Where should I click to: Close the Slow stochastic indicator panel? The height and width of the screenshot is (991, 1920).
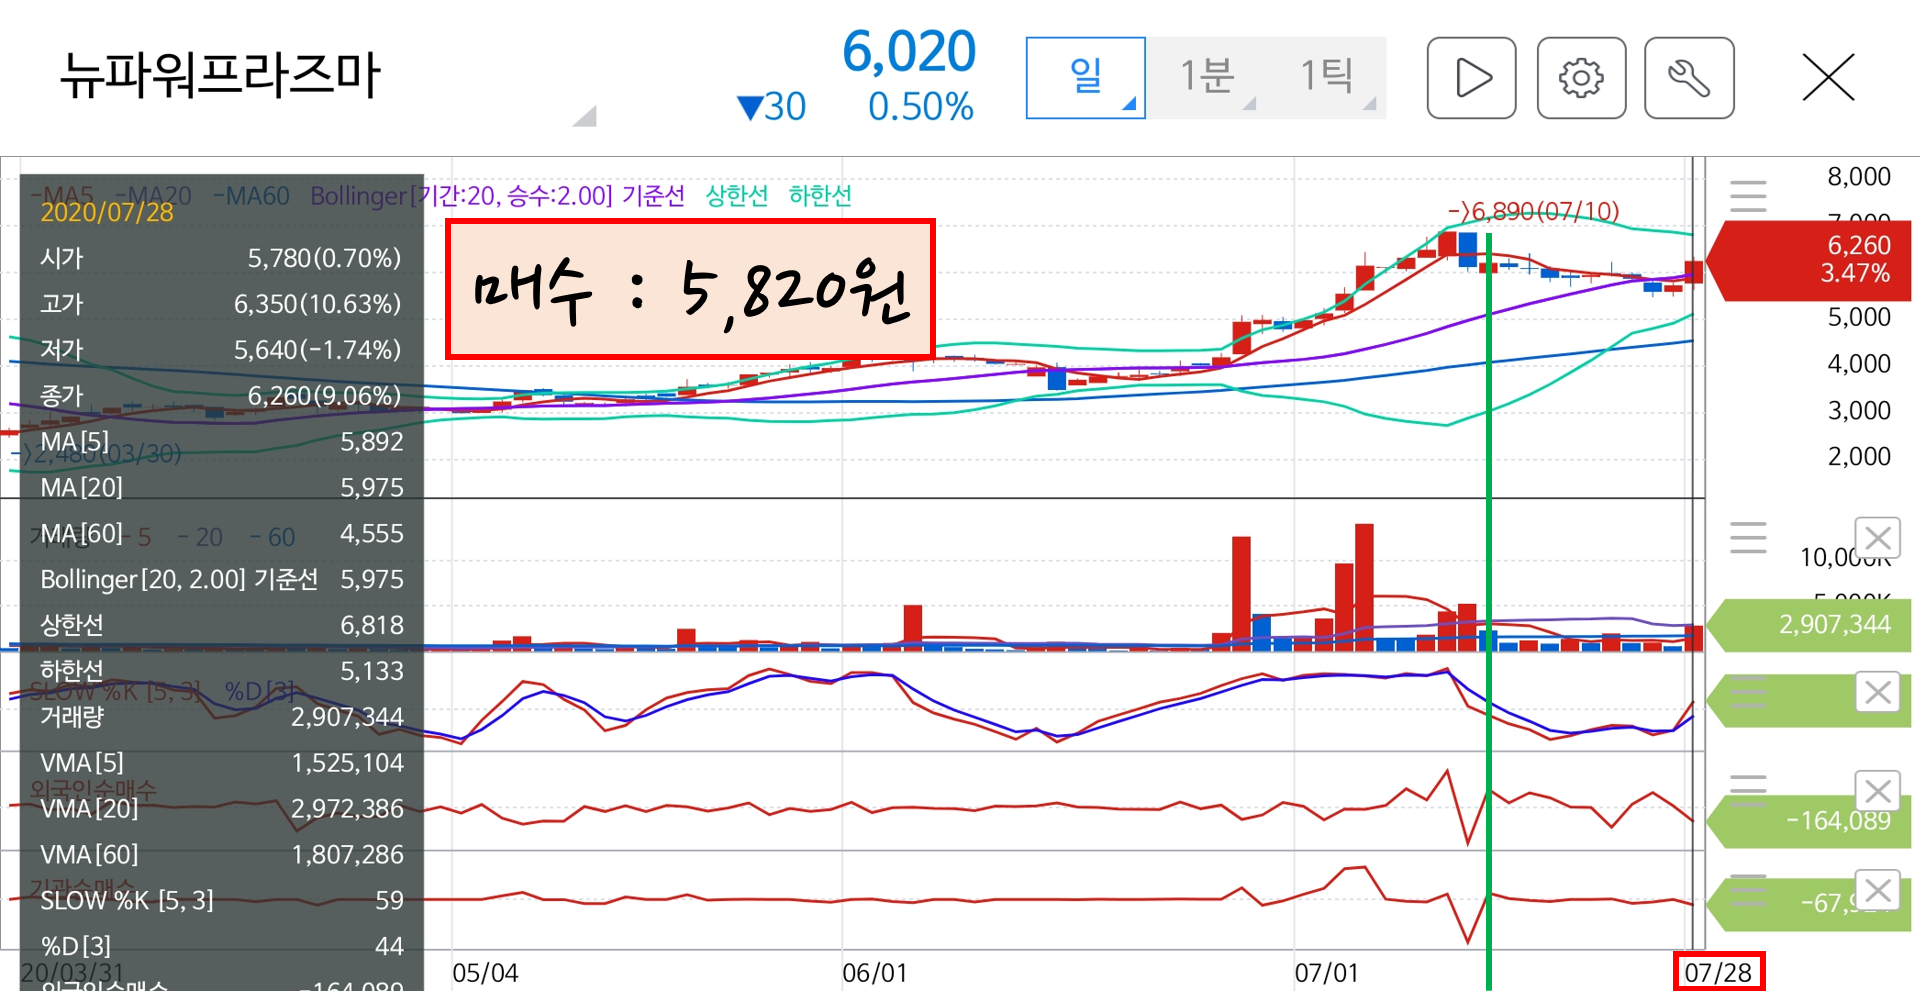coord(1877,692)
